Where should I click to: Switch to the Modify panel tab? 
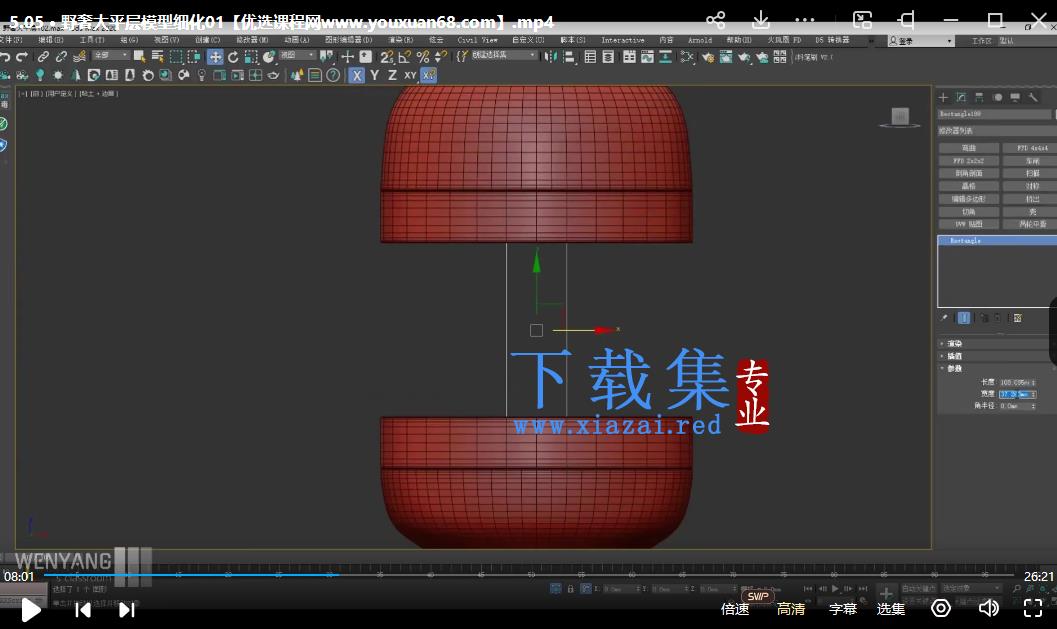coord(961,98)
